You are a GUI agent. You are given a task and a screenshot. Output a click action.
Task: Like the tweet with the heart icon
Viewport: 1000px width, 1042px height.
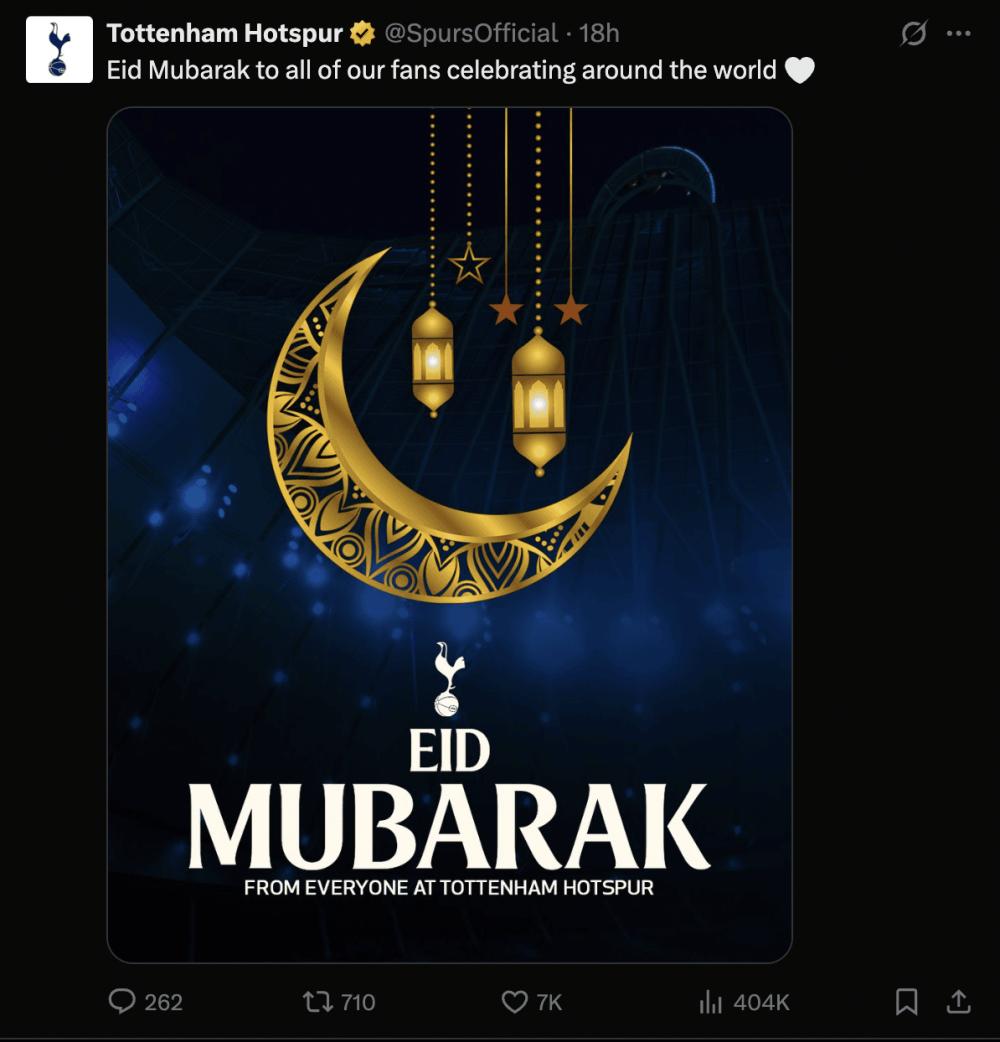click(514, 1001)
